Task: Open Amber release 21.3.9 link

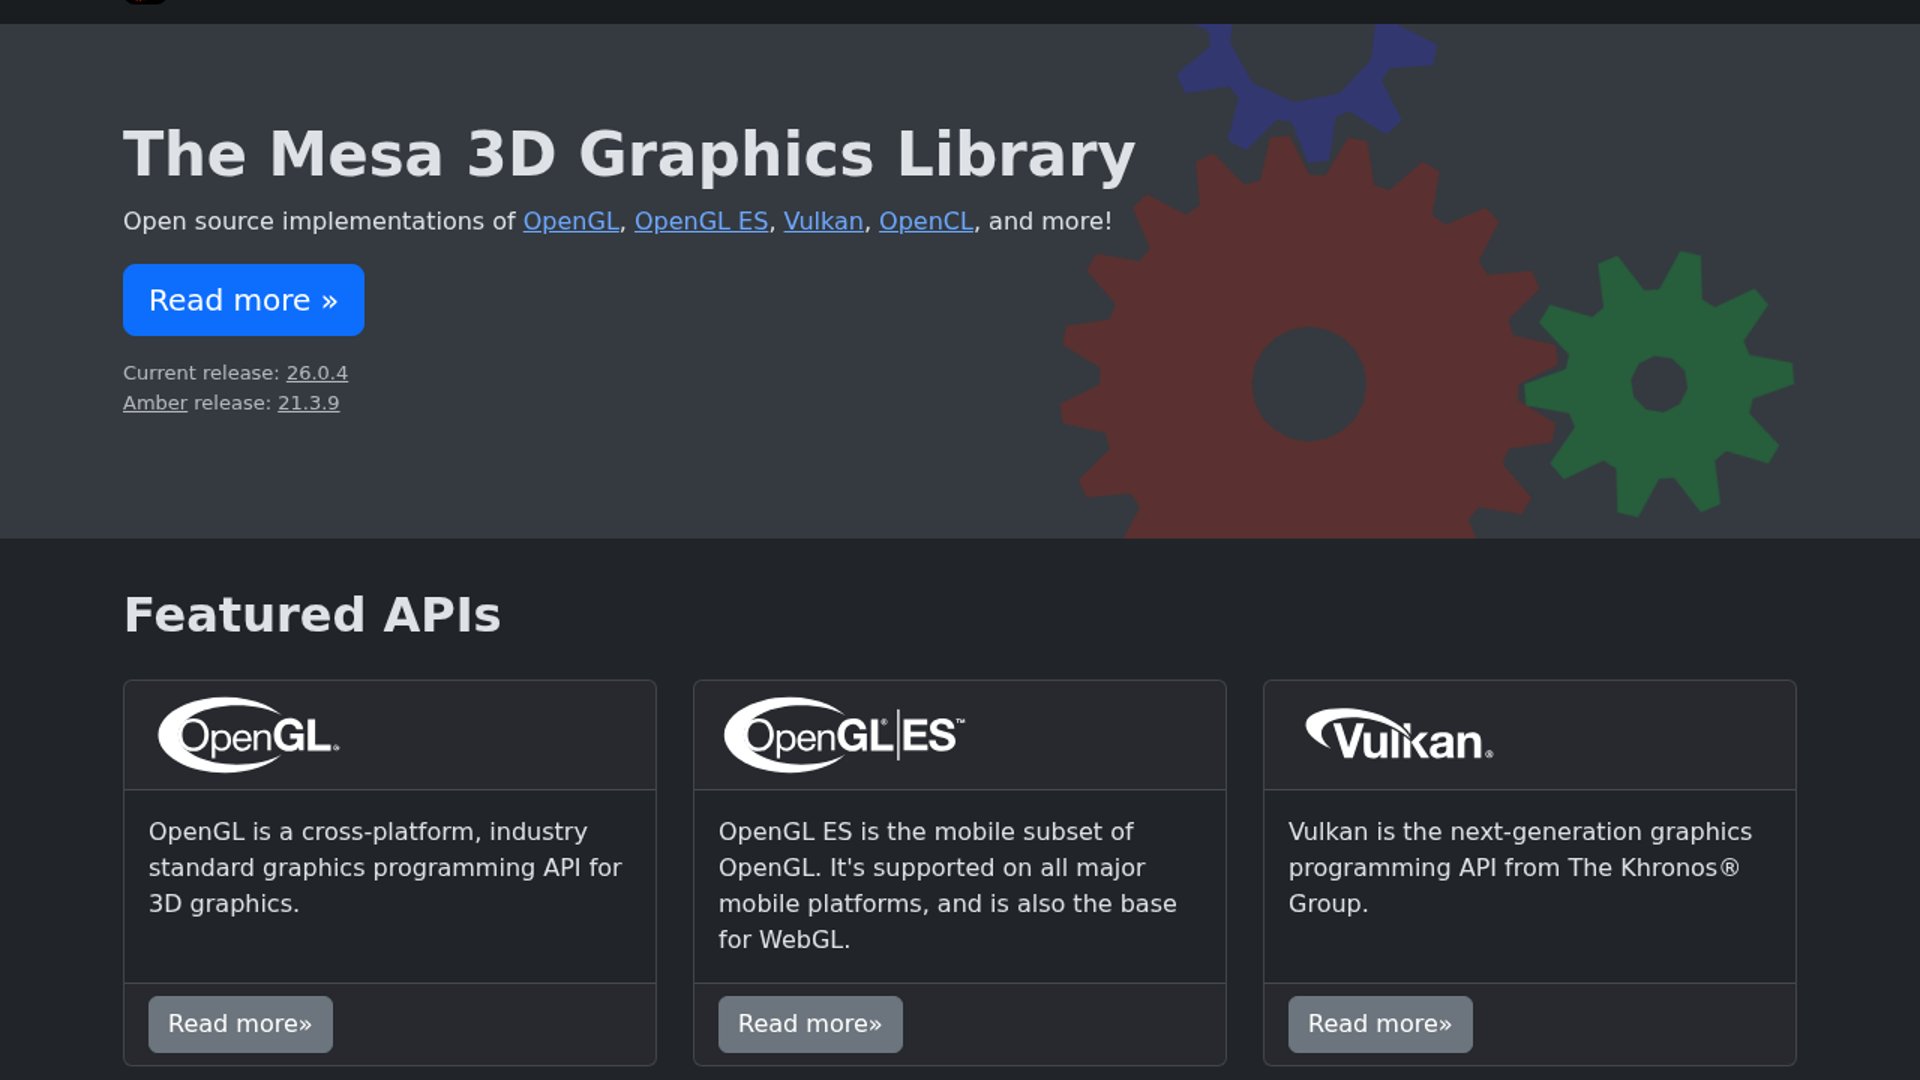Action: point(308,403)
